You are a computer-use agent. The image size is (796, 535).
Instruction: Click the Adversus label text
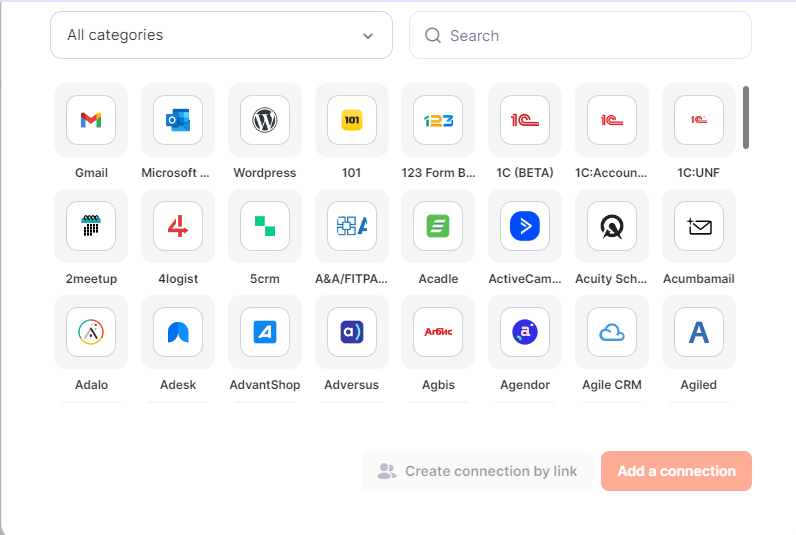pyautogui.click(x=351, y=385)
